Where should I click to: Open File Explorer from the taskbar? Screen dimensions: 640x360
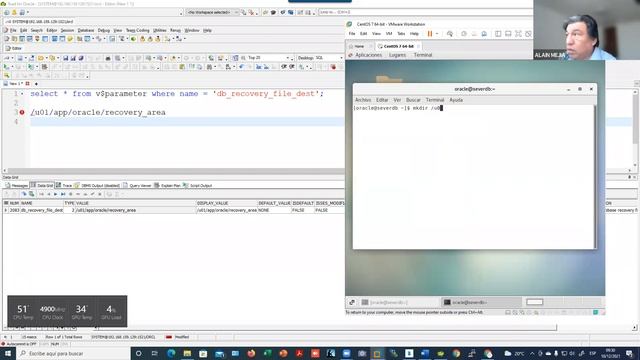(x=187, y=353)
